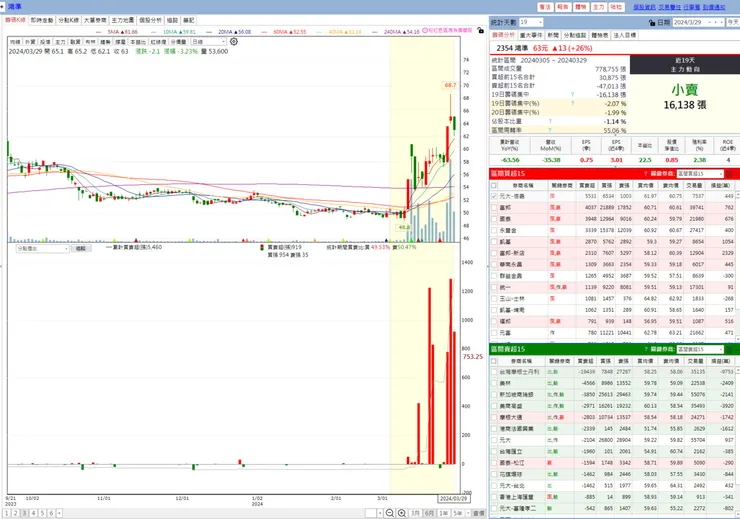Tick the checkbox for 美林 in sell list

494,383
